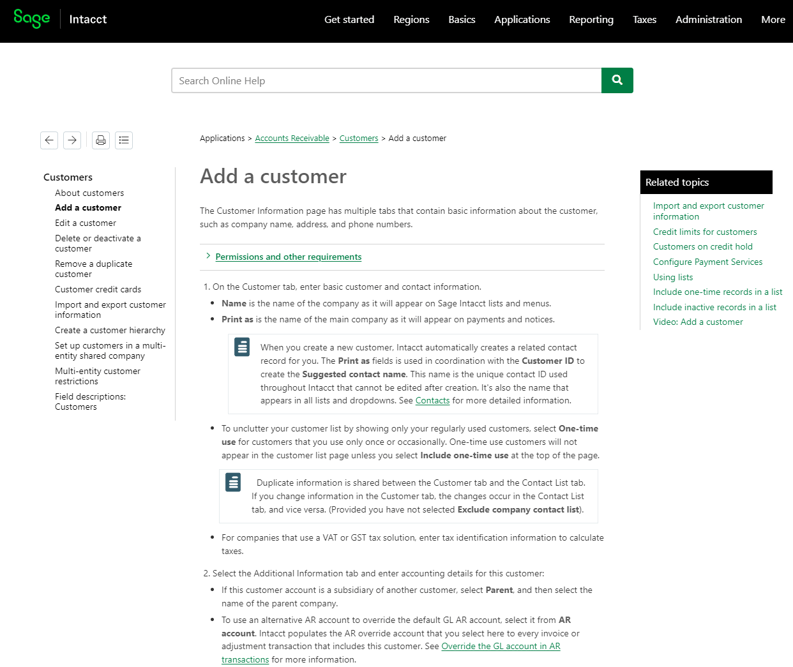Open Create a customer hierarchy topic

110,330
